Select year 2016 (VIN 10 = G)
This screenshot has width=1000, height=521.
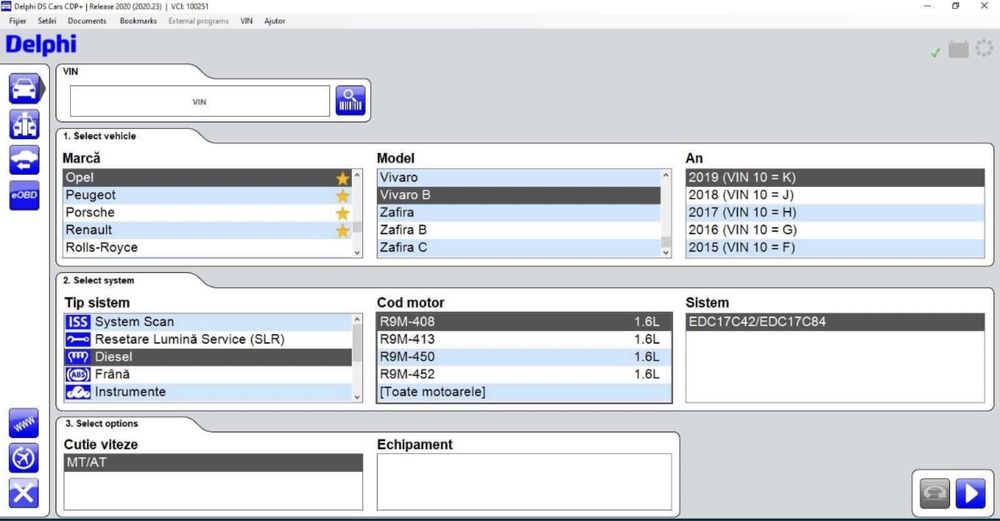click(x=835, y=230)
